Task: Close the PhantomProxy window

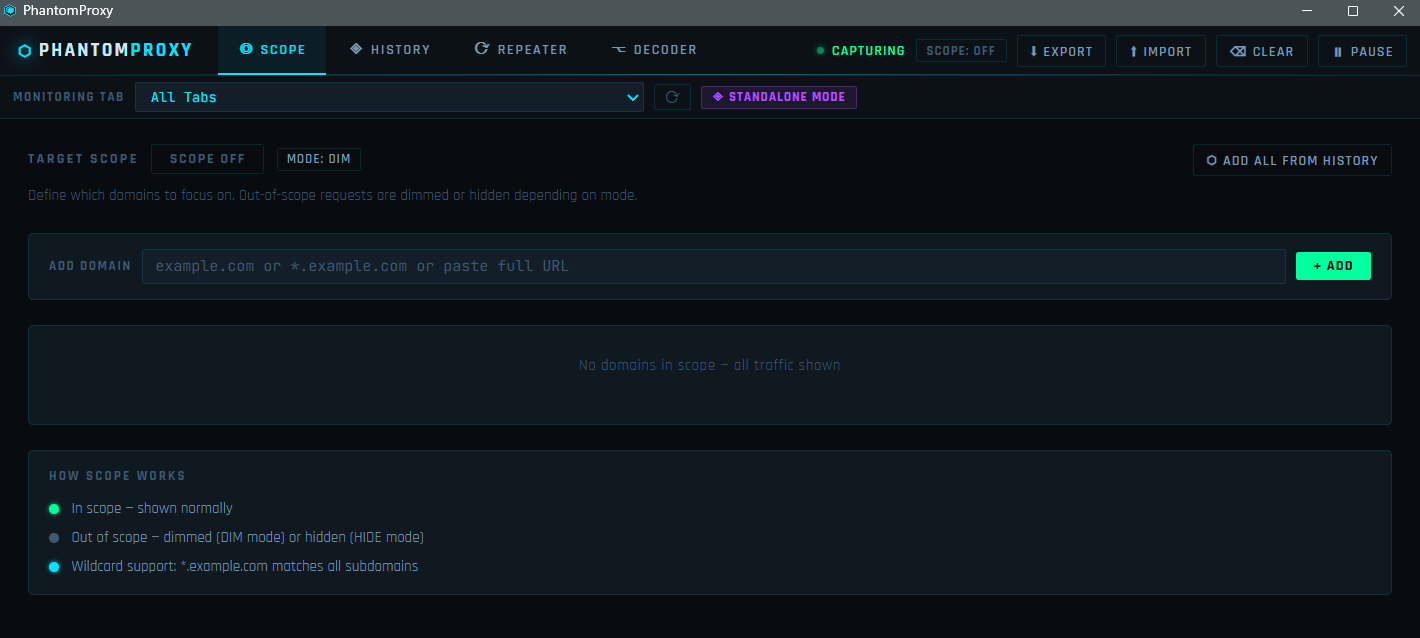Action: (1398, 11)
